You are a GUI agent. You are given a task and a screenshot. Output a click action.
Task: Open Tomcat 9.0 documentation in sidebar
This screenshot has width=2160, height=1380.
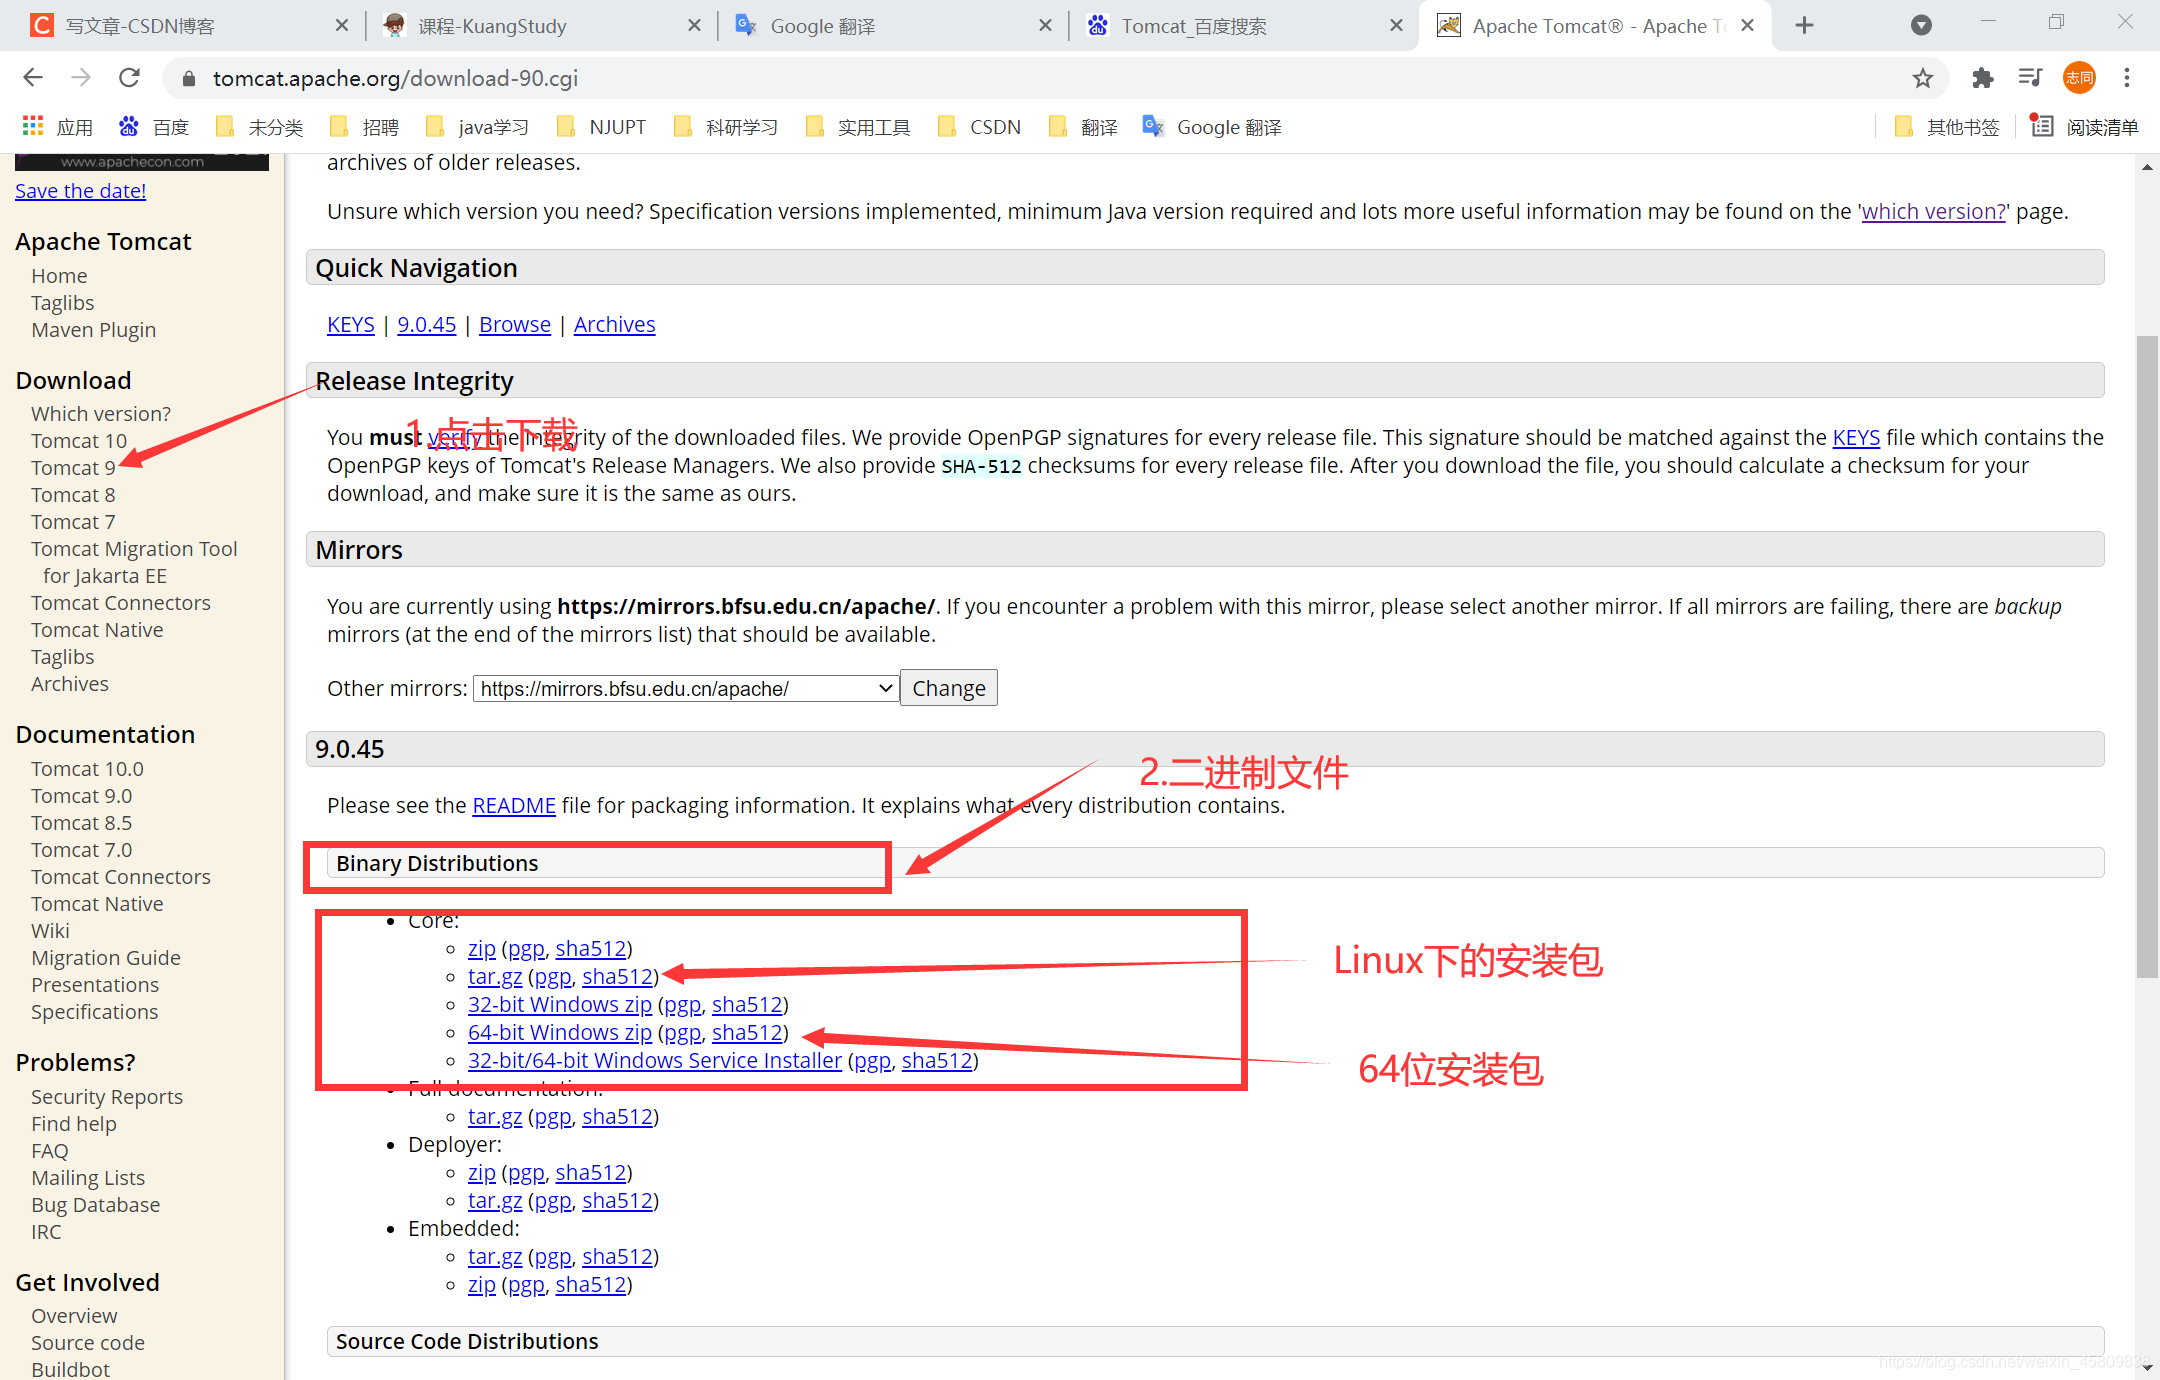point(81,796)
